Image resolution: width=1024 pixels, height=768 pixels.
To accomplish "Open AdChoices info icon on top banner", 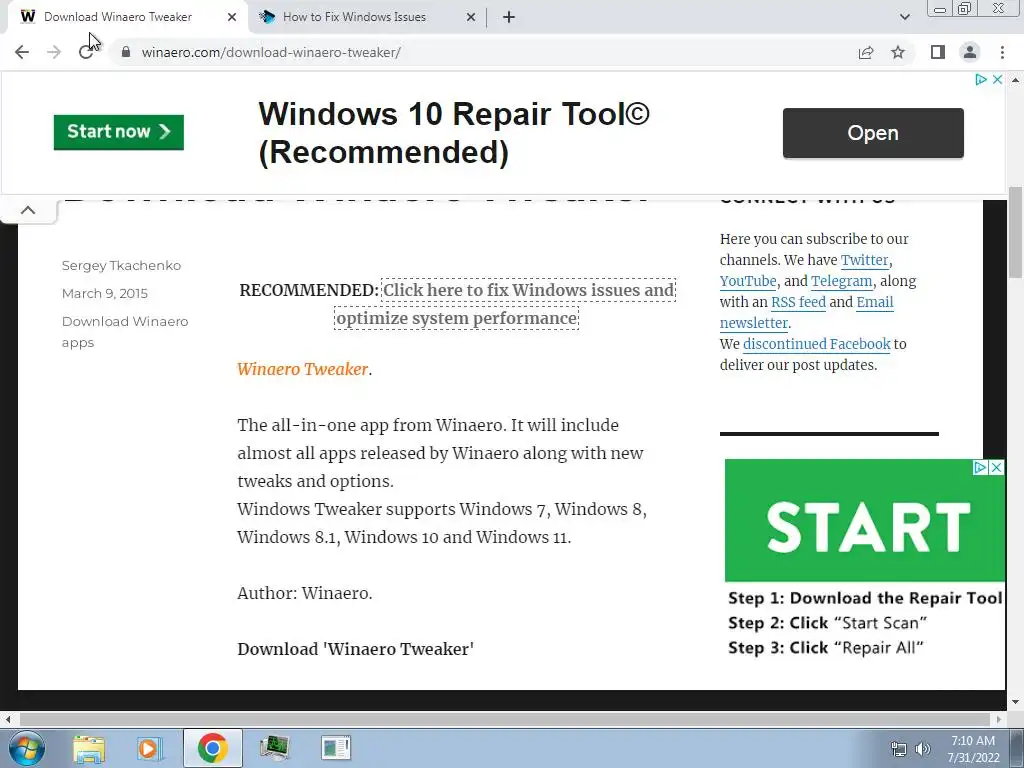I will (981, 79).
